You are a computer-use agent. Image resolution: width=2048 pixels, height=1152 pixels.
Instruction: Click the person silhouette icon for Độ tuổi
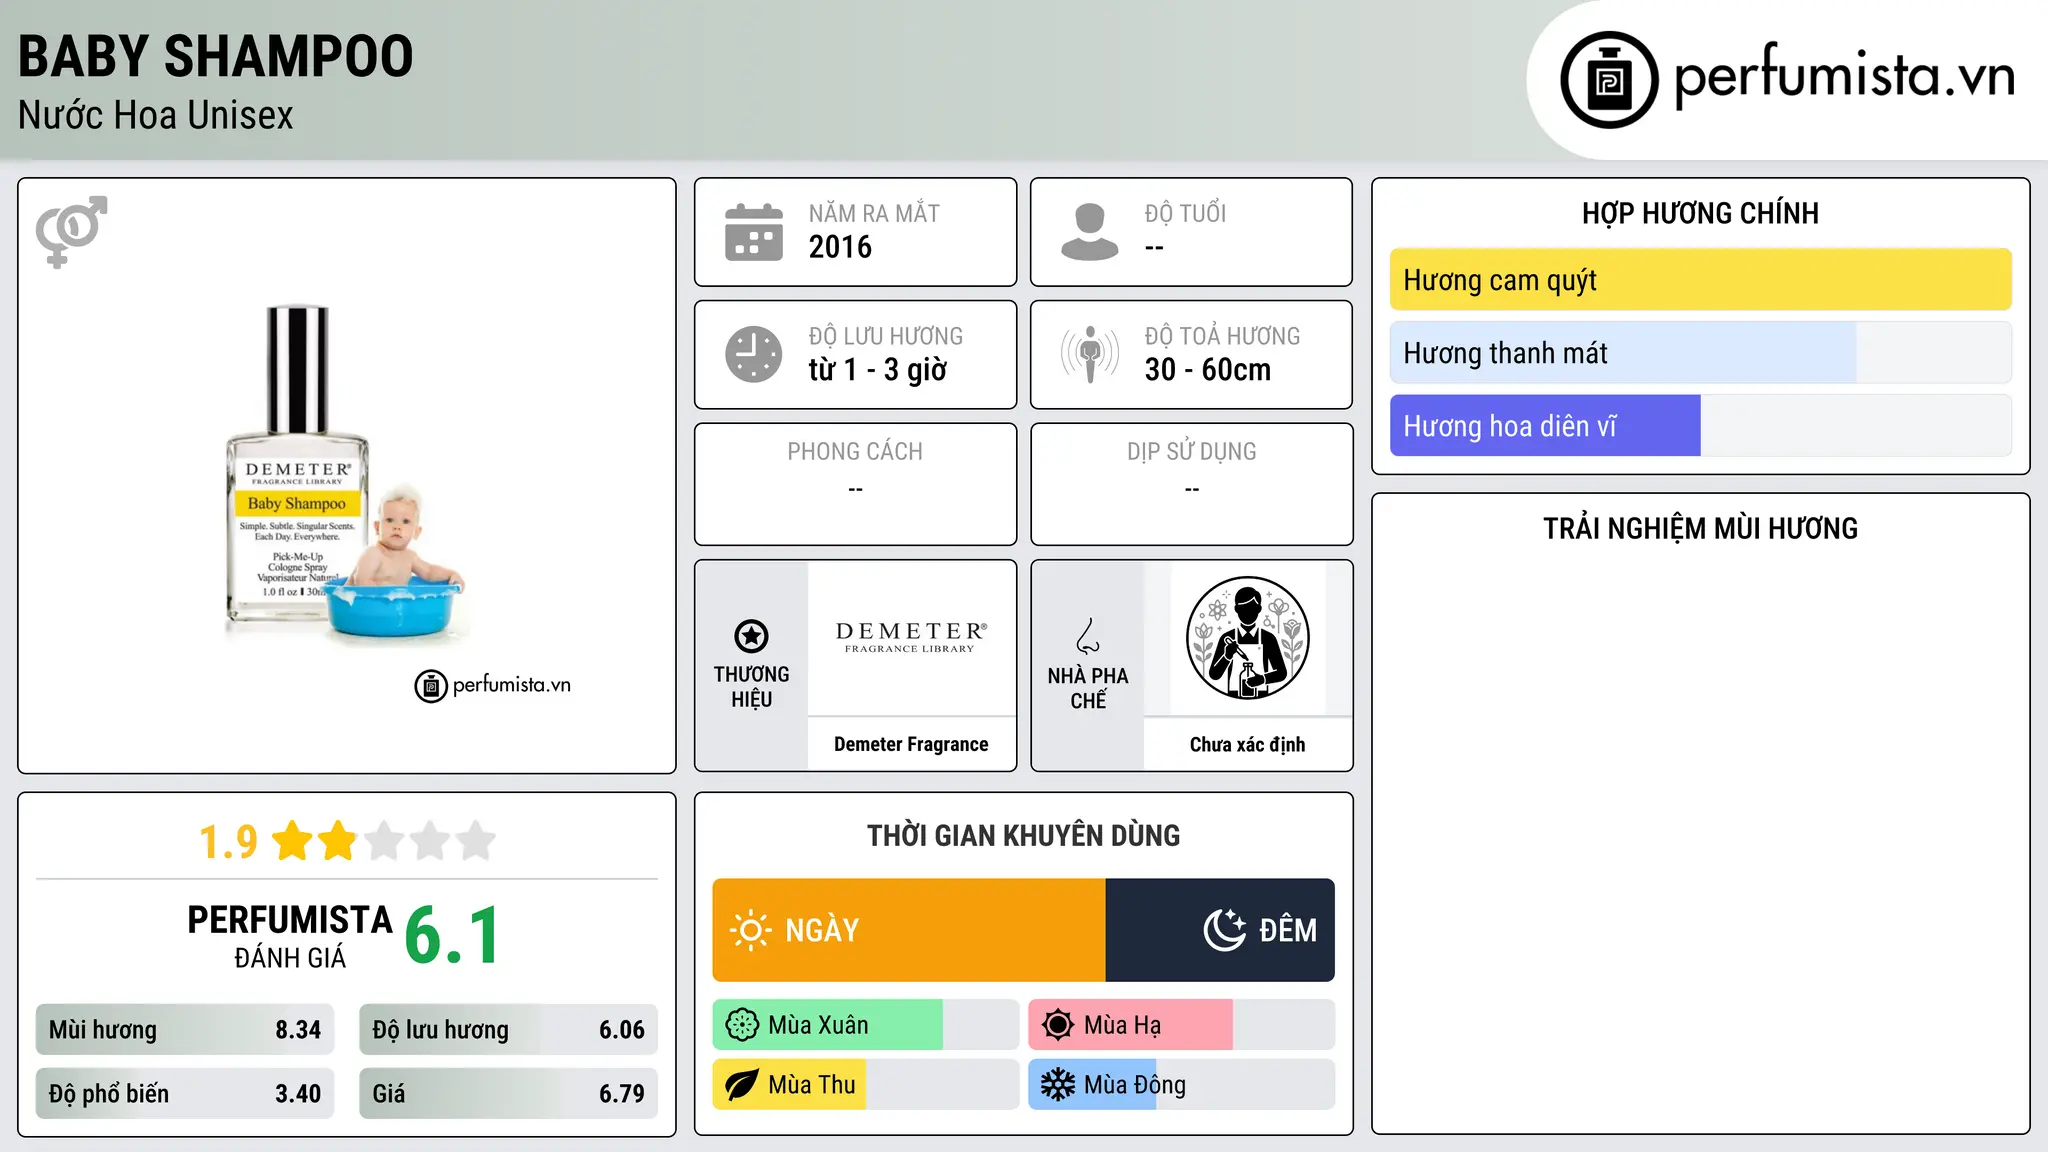[1090, 232]
